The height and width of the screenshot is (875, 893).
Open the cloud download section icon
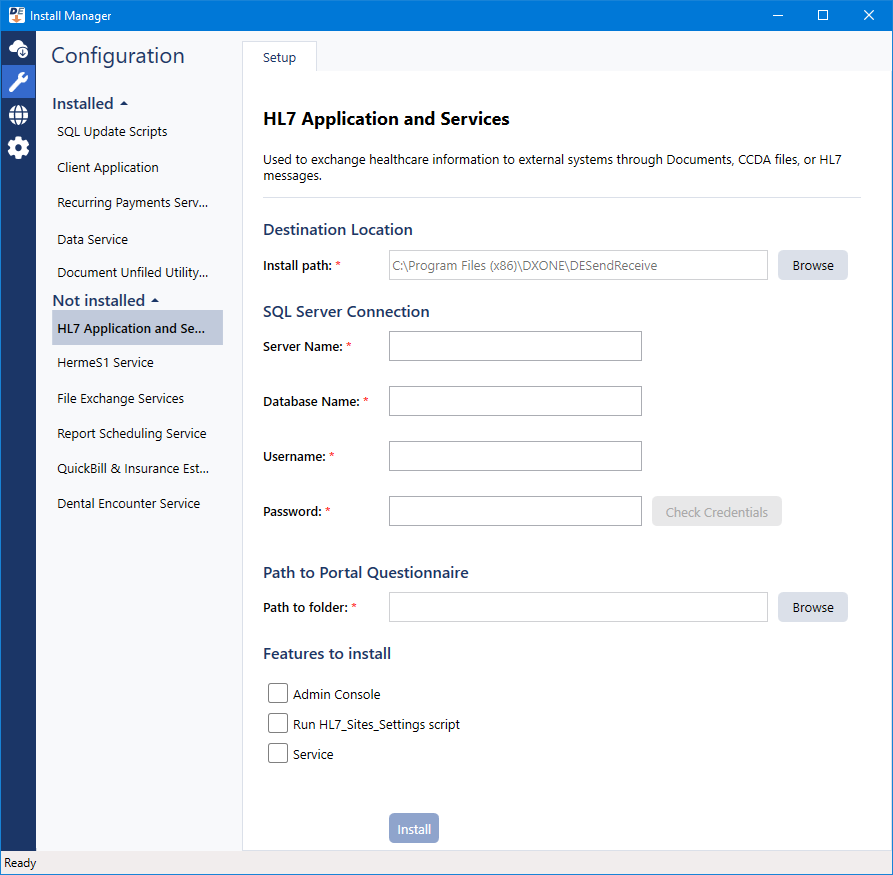click(18, 48)
